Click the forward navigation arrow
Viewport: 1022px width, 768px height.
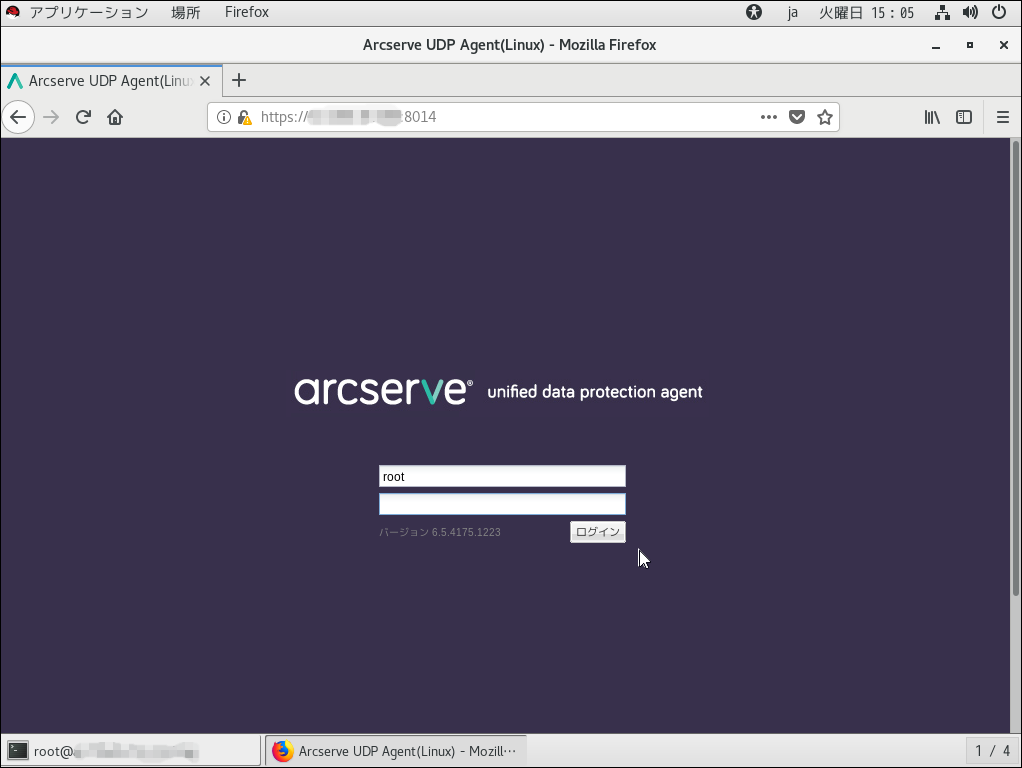[x=51, y=117]
